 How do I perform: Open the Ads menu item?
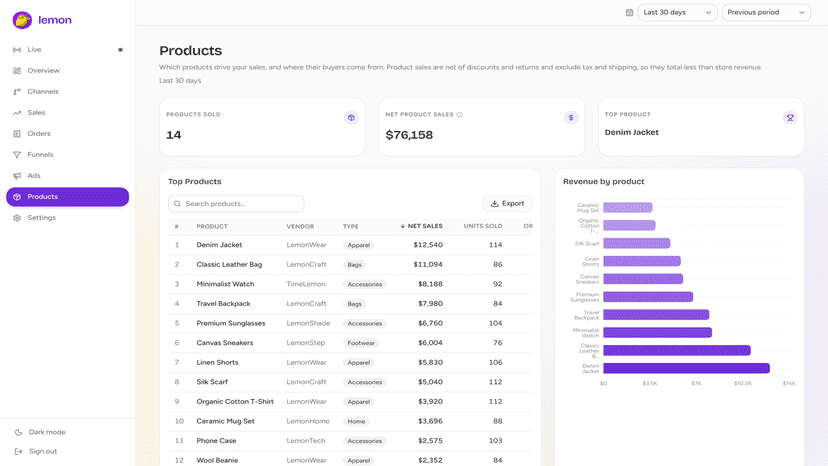[68, 176]
